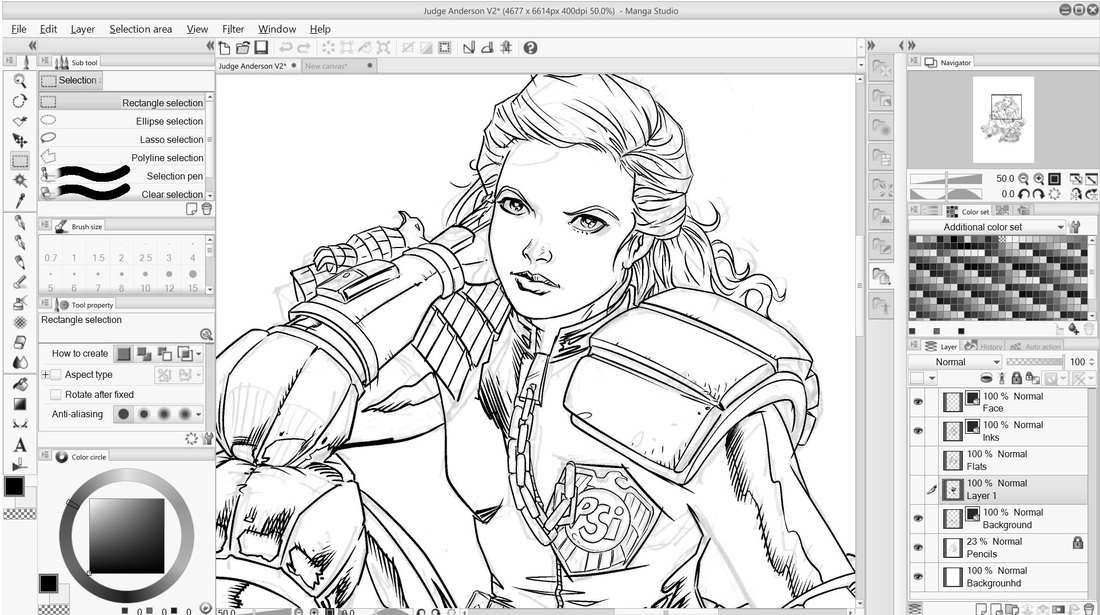This screenshot has width=1100, height=615.
Task: Click the Tool property wrench settings icon
Action: (x=208, y=438)
